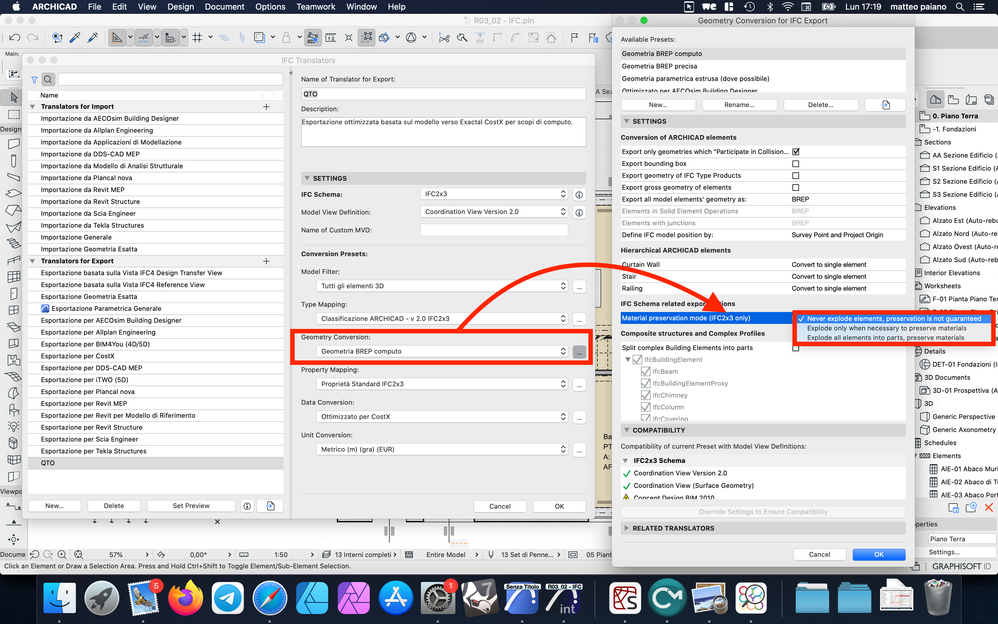Image resolution: width=998 pixels, height=624 pixels.
Task: Add a new export translator with plus
Action: point(267,261)
